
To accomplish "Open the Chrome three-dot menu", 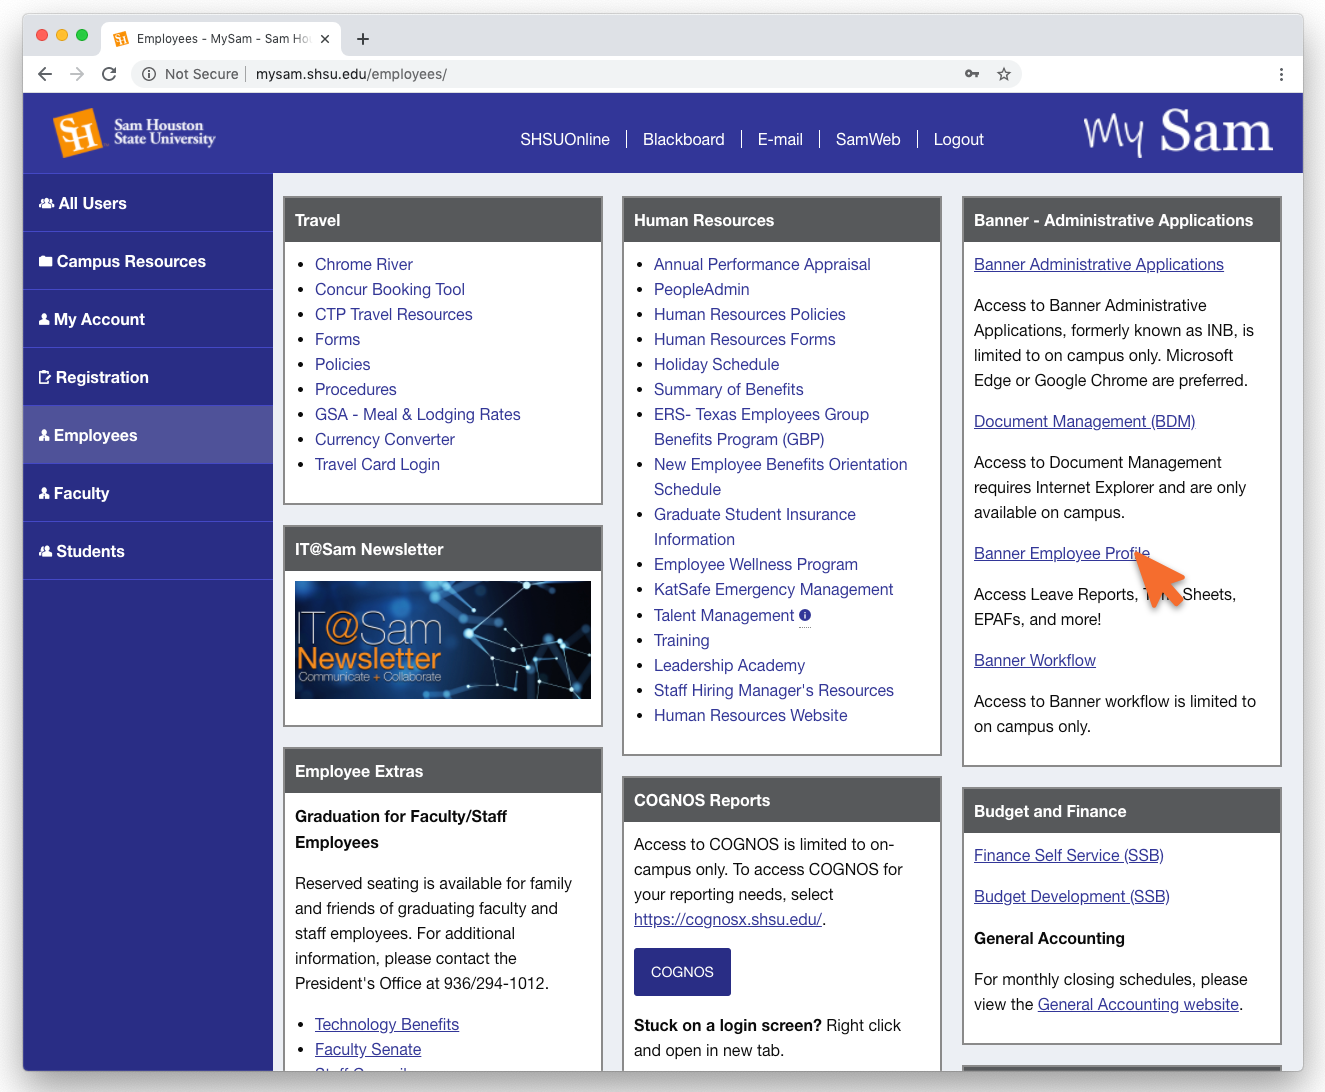I will (1281, 74).
